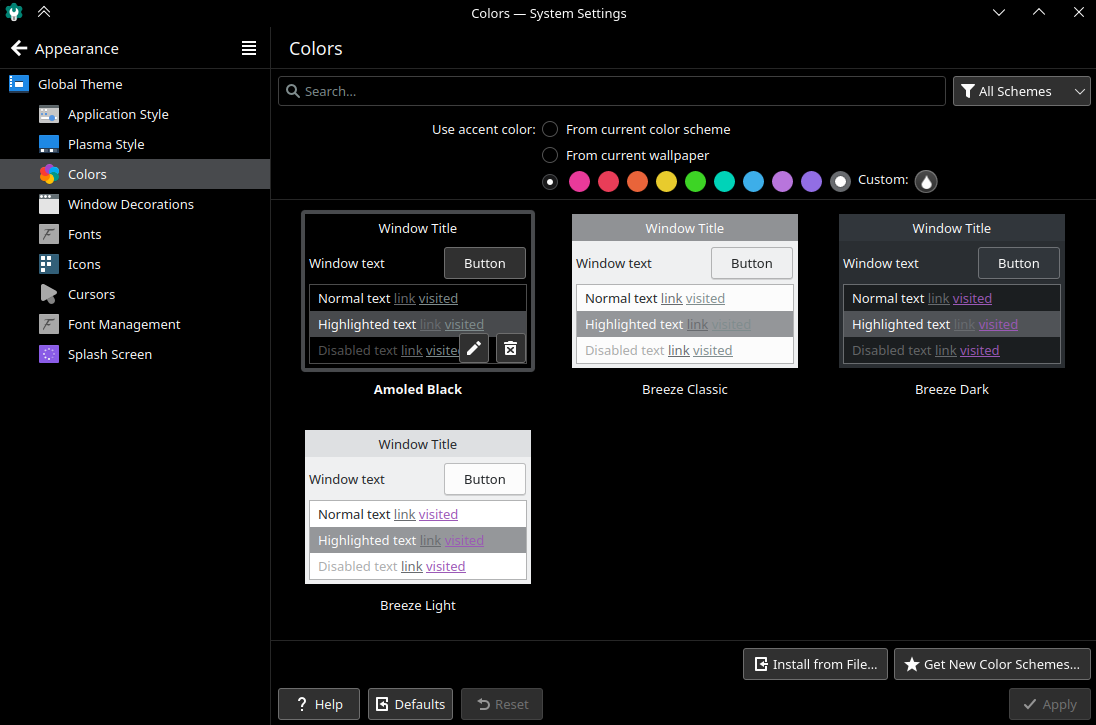Screen dimensions: 1096x725
Task: Go to Plasma Style page
Action: coord(135,144)
